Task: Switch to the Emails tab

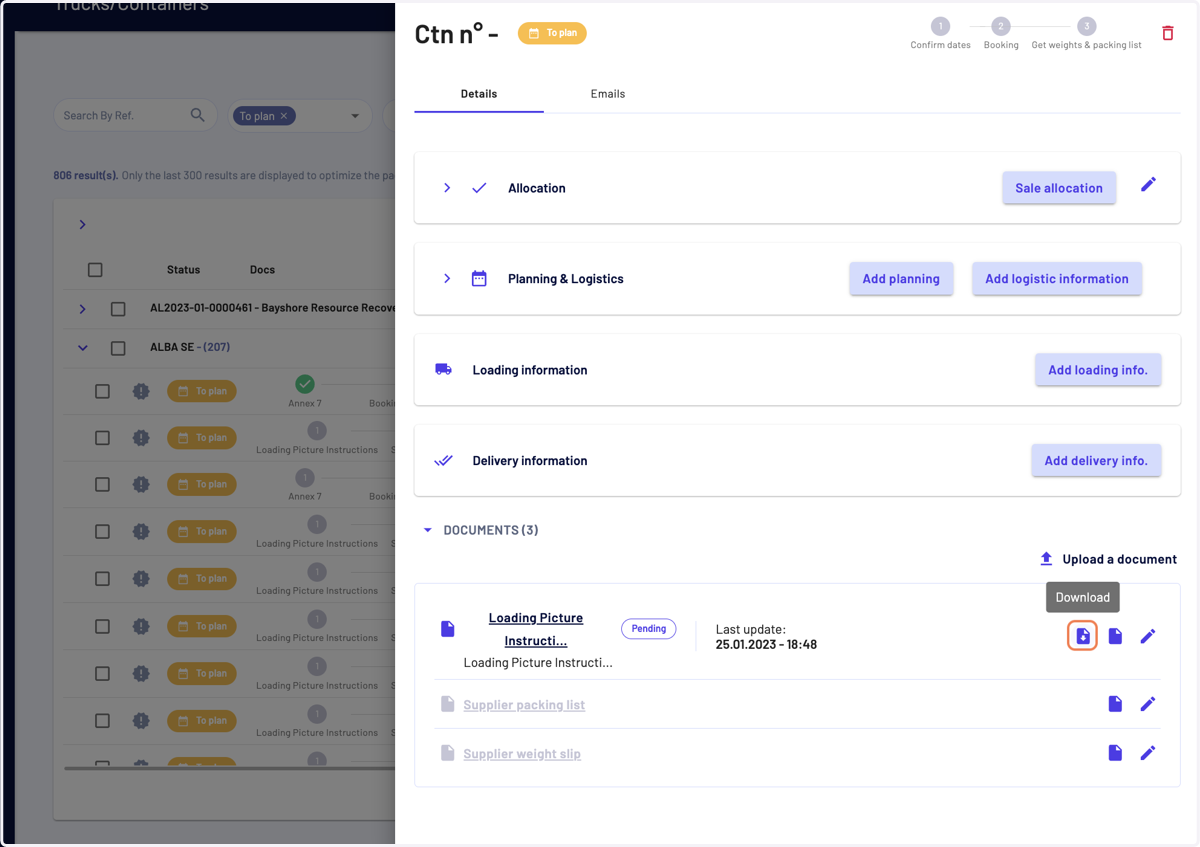Action: point(608,94)
